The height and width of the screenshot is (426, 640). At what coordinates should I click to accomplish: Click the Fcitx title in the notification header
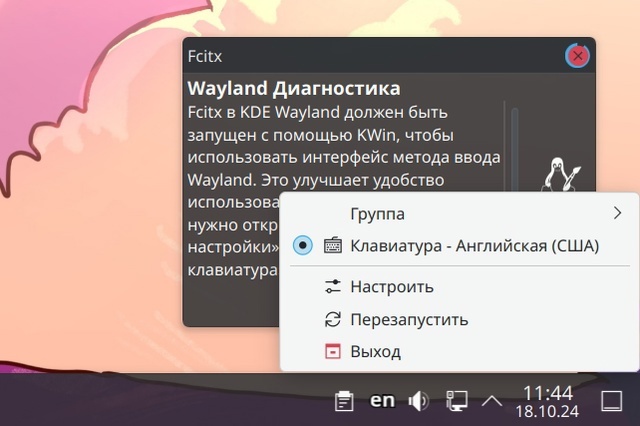pyautogui.click(x=205, y=56)
